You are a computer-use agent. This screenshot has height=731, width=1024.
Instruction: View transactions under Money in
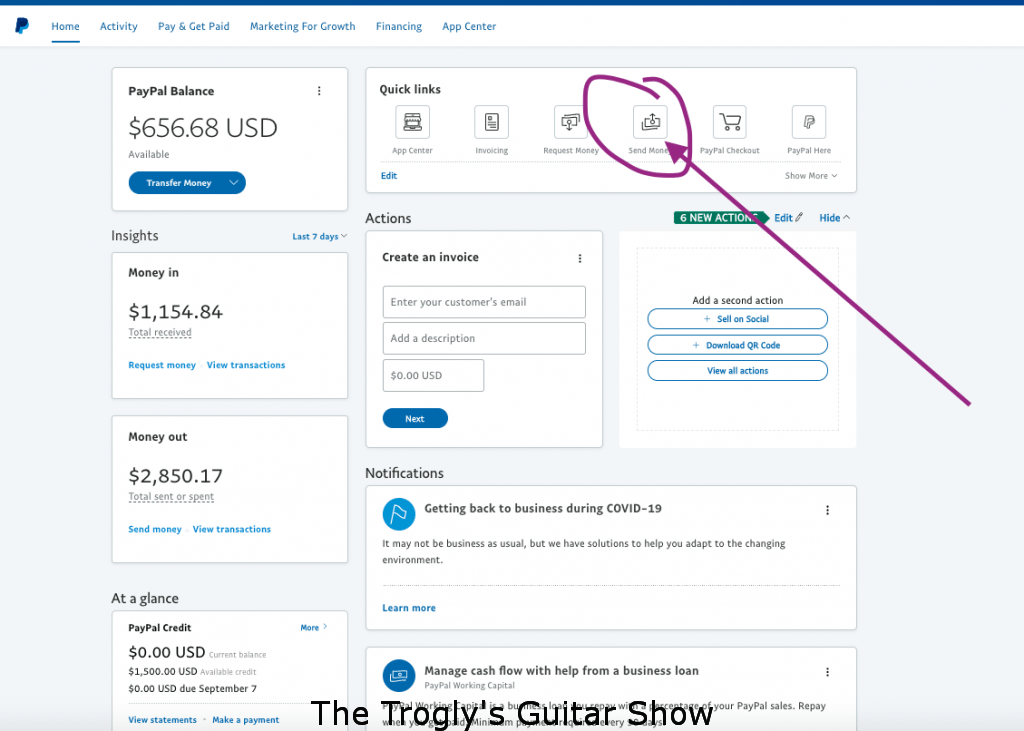point(246,365)
